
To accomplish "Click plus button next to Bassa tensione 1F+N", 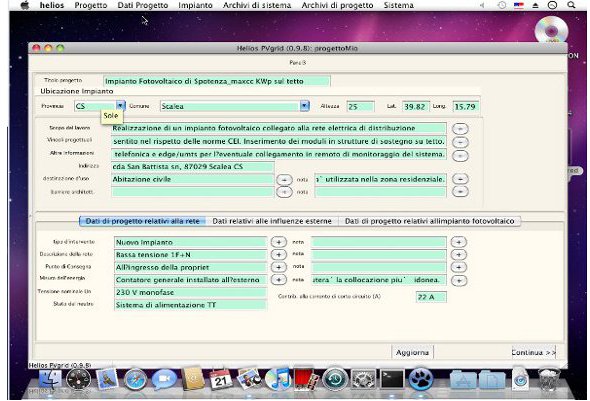I will (278, 255).
